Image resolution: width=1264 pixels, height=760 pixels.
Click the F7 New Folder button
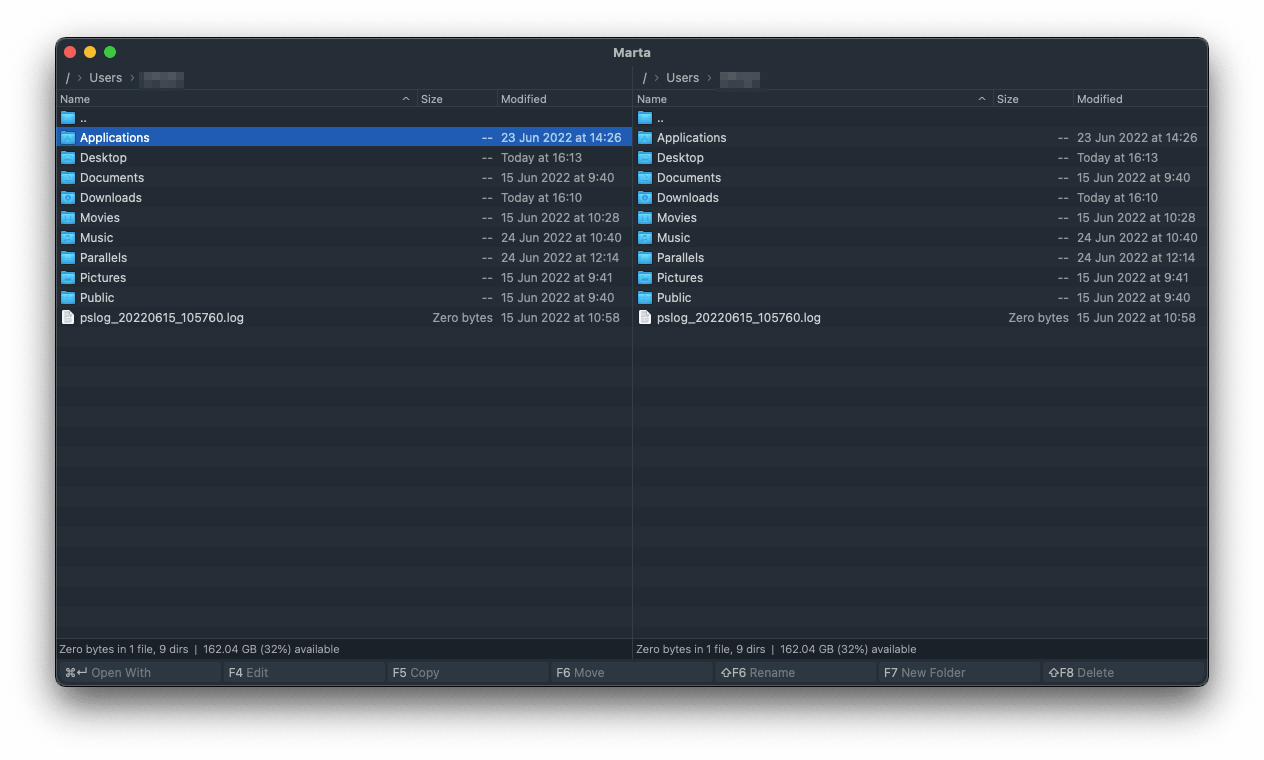960,672
